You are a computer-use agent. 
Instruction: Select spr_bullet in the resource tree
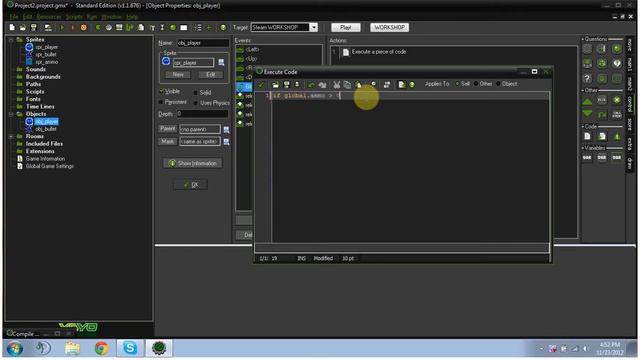[x=46, y=54]
